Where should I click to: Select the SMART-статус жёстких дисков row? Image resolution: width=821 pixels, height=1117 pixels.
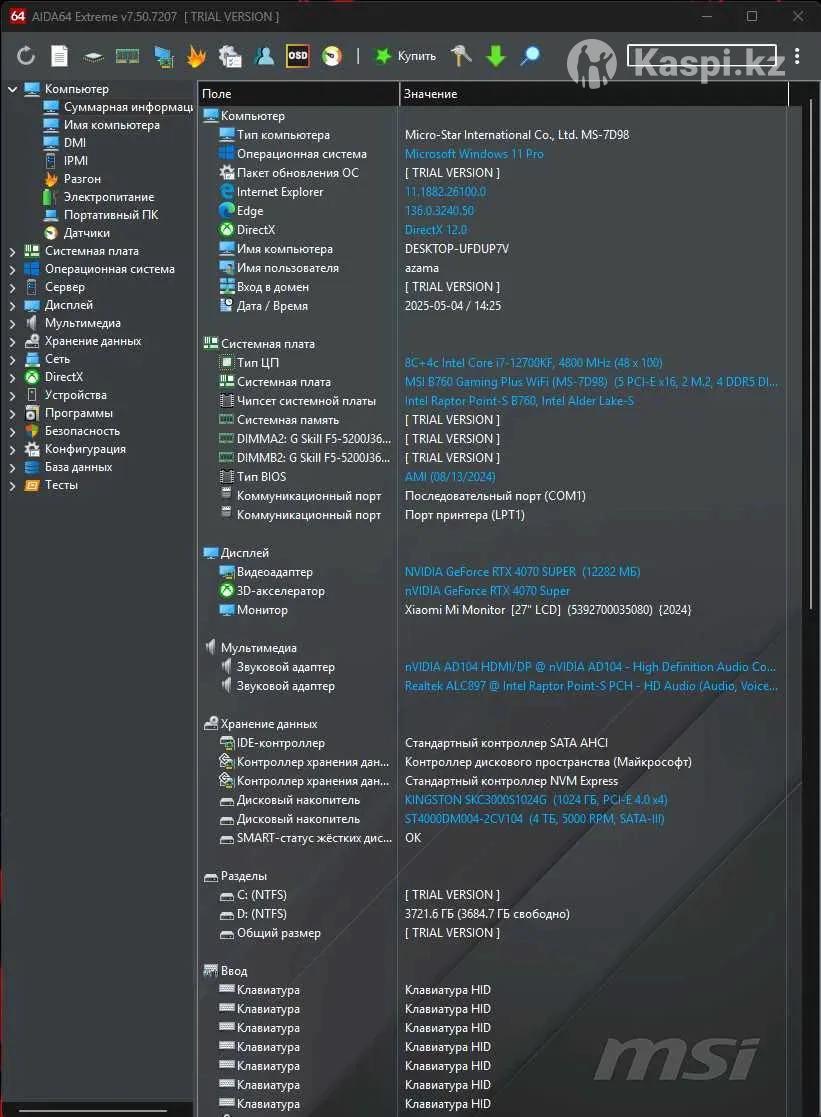tap(493, 838)
